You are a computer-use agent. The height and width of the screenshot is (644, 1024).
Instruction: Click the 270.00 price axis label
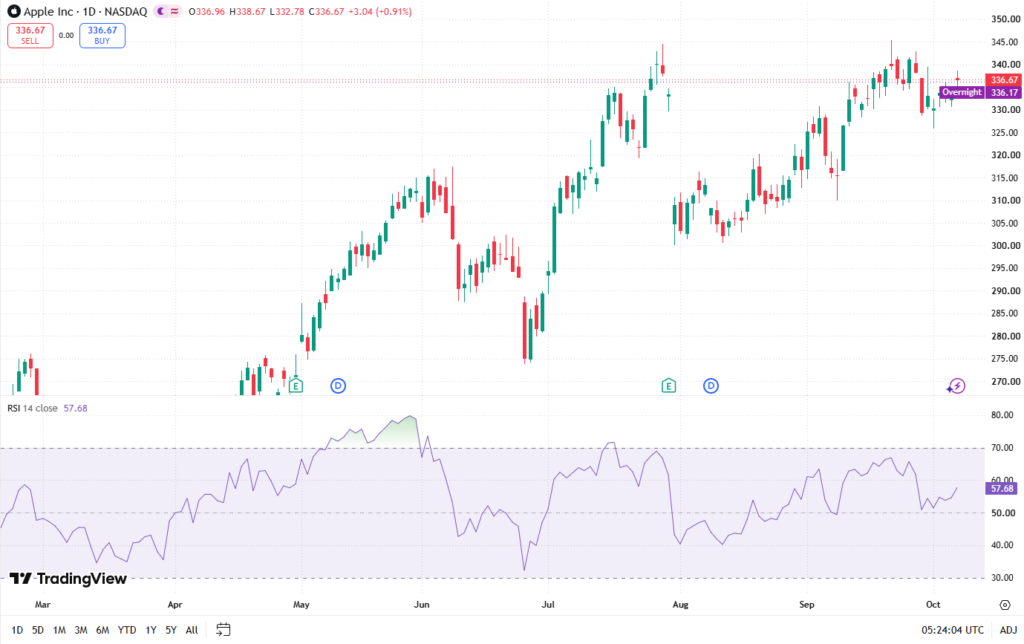coord(1005,381)
